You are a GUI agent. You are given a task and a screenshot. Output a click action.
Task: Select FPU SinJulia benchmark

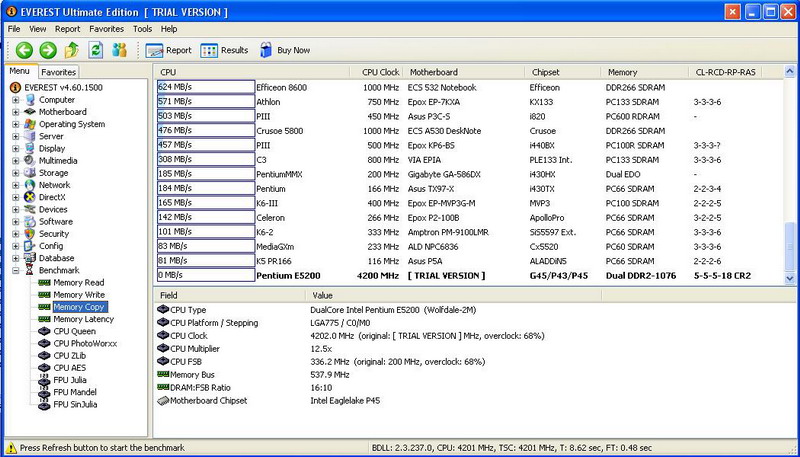click(75, 404)
